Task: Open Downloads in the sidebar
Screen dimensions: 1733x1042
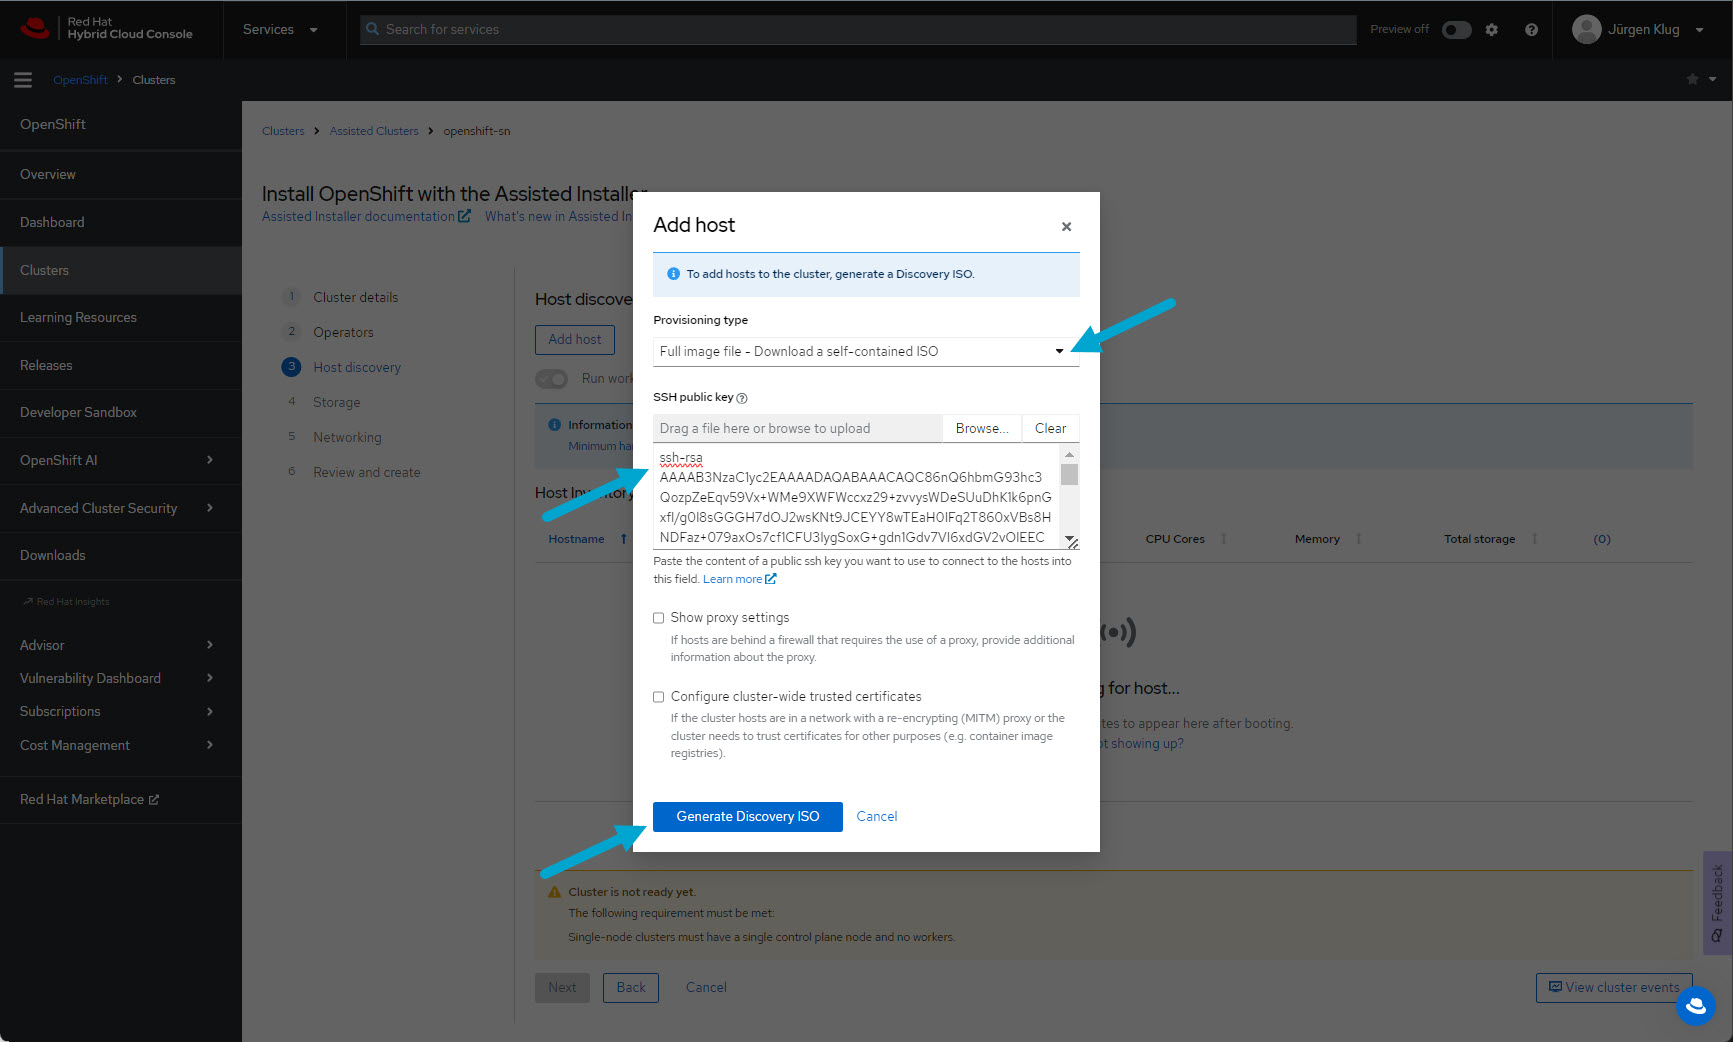Action: point(53,556)
